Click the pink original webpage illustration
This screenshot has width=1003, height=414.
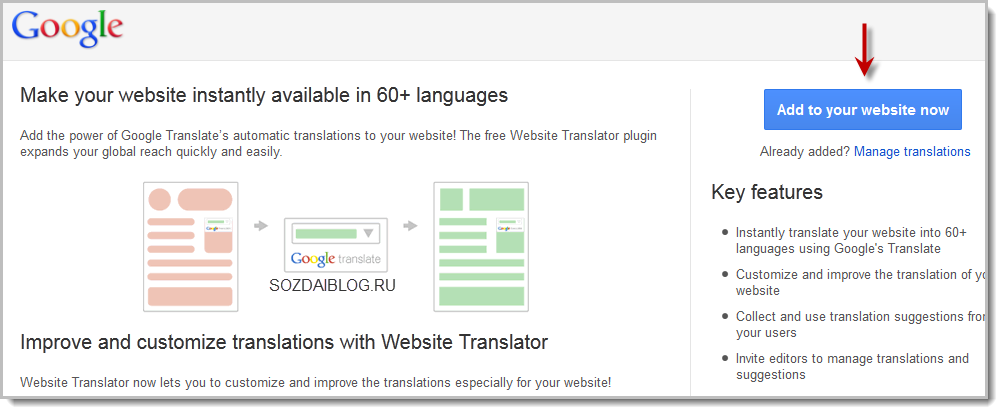[x=191, y=247]
